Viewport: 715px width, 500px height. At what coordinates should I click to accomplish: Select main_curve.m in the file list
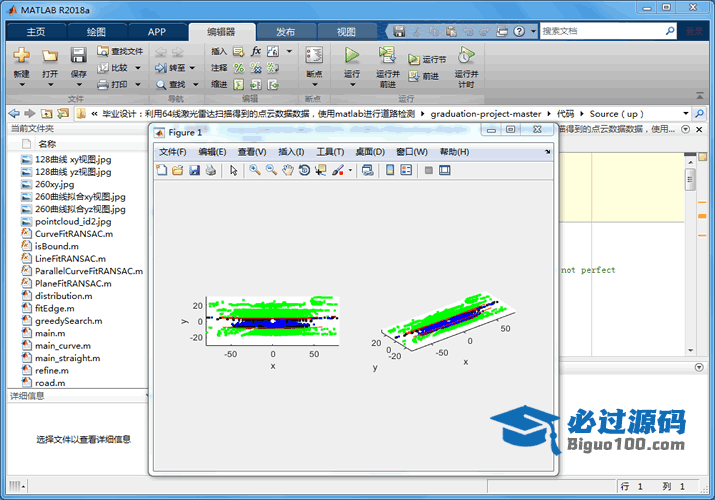click(63, 346)
